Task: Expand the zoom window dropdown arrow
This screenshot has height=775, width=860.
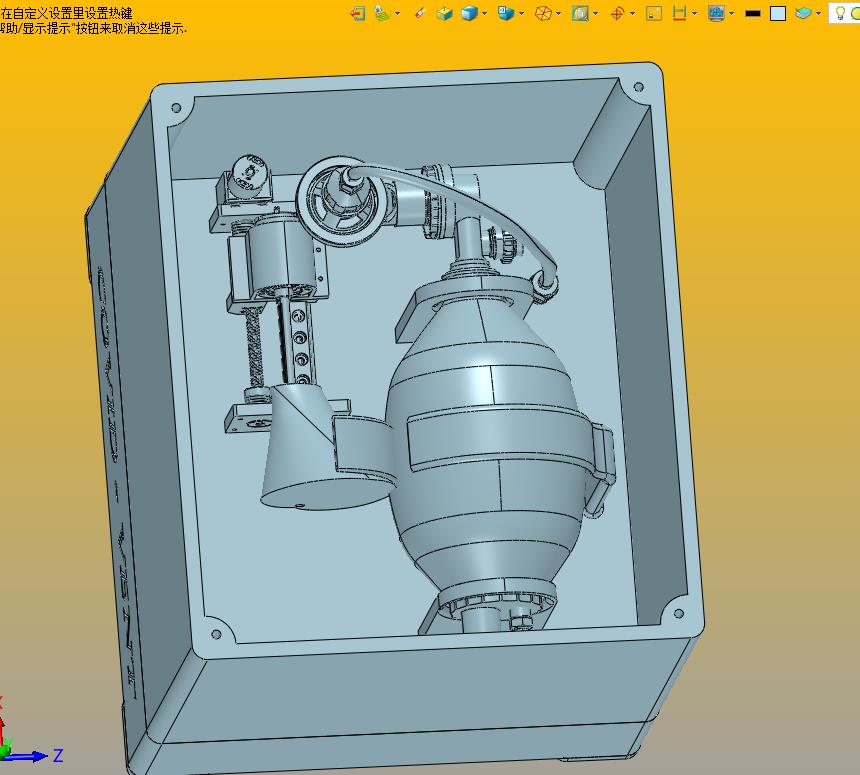Action: pyautogui.click(x=595, y=14)
